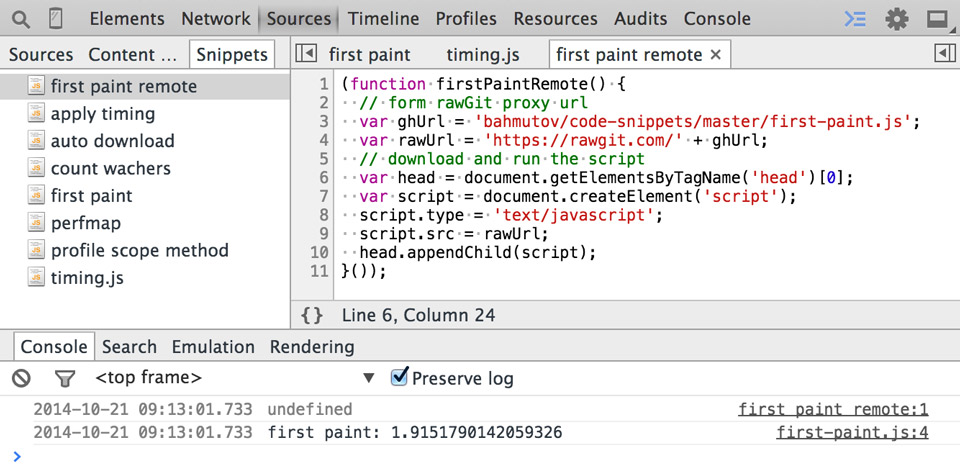The width and height of the screenshot is (960, 475).
Task: Click the console prompt input
Action: (x=480, y=458)
